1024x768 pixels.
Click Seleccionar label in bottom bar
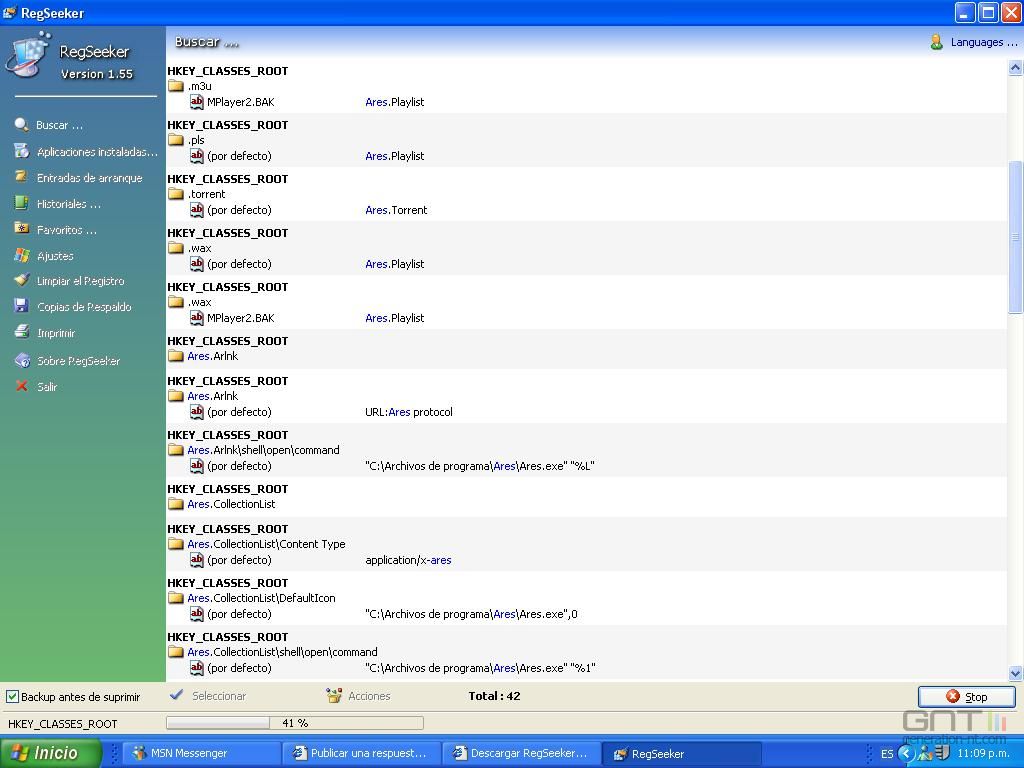(x=219, y=696)
